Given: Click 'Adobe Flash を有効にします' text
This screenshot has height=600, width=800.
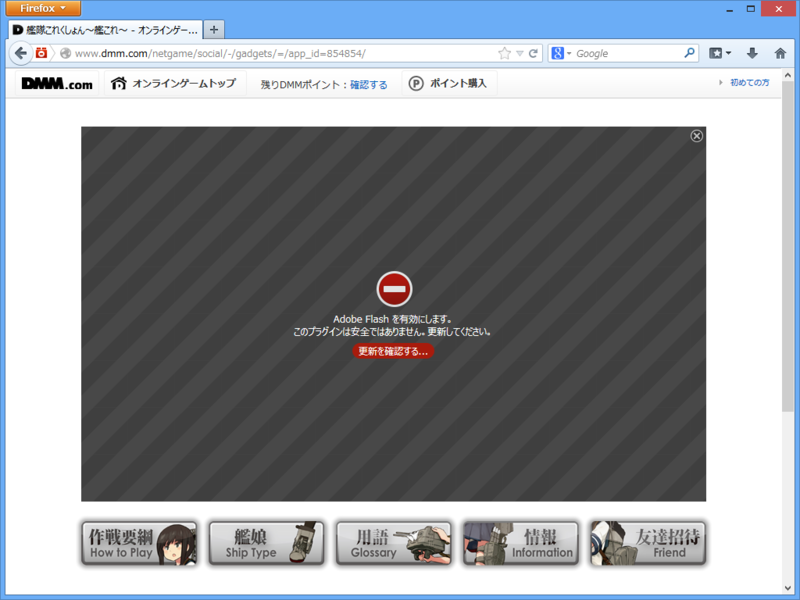Looking at the screenshot, I should 392,319.
